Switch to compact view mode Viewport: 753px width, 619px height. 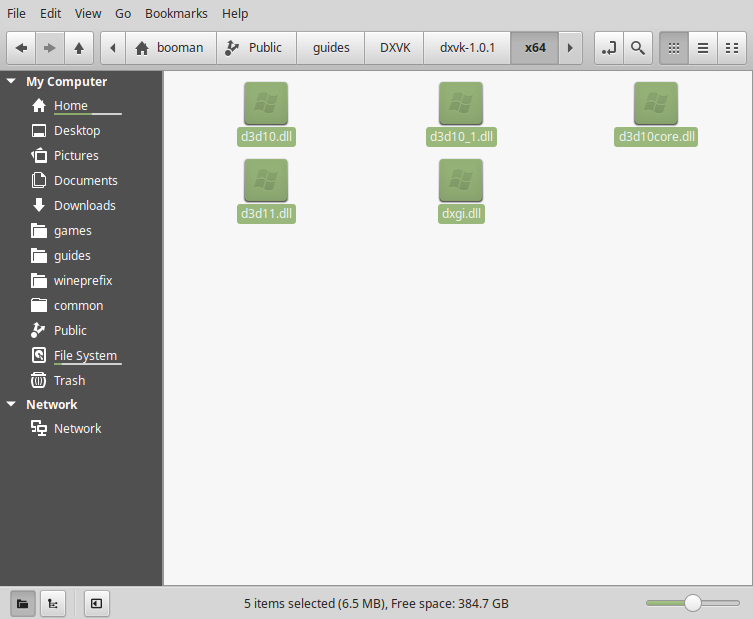tap(732, 48)
